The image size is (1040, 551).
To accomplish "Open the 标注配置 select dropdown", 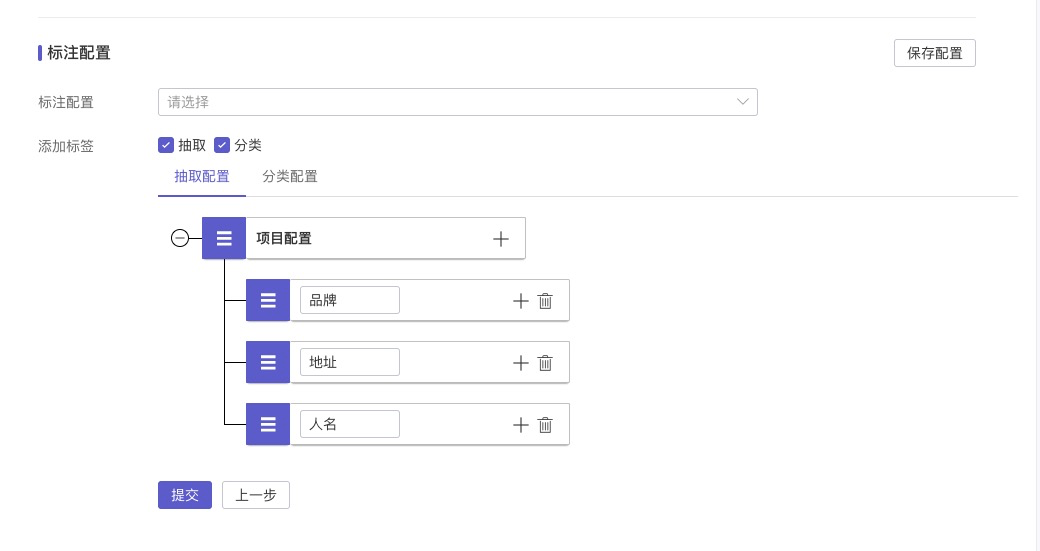I will pyautogui.click(x=457, y=102).
